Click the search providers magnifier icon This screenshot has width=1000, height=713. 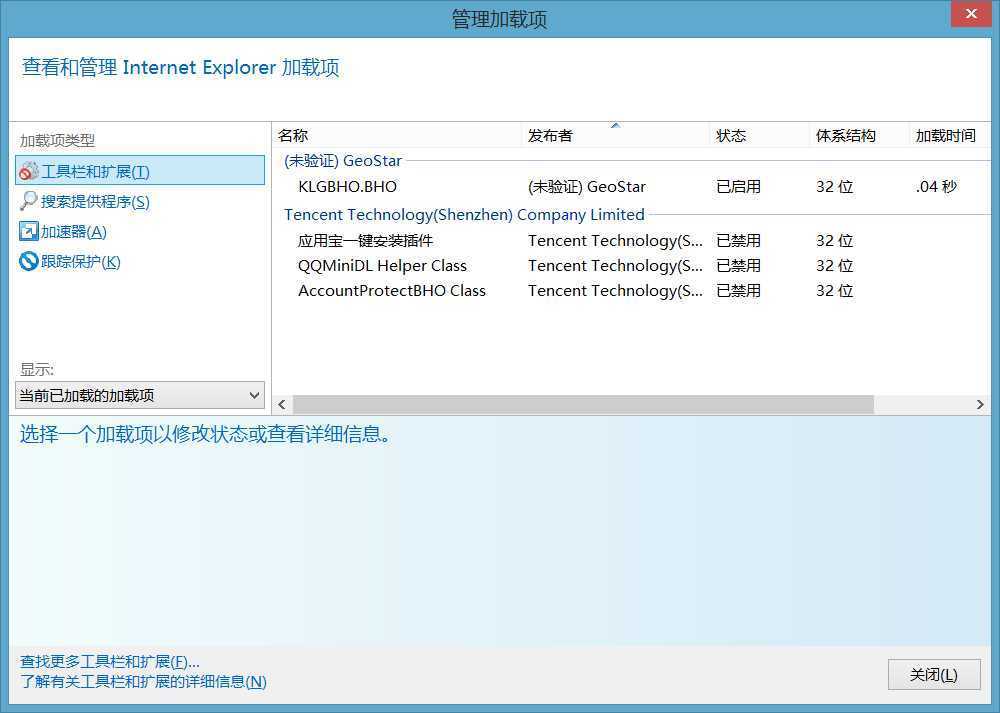(x=29, y=201)
